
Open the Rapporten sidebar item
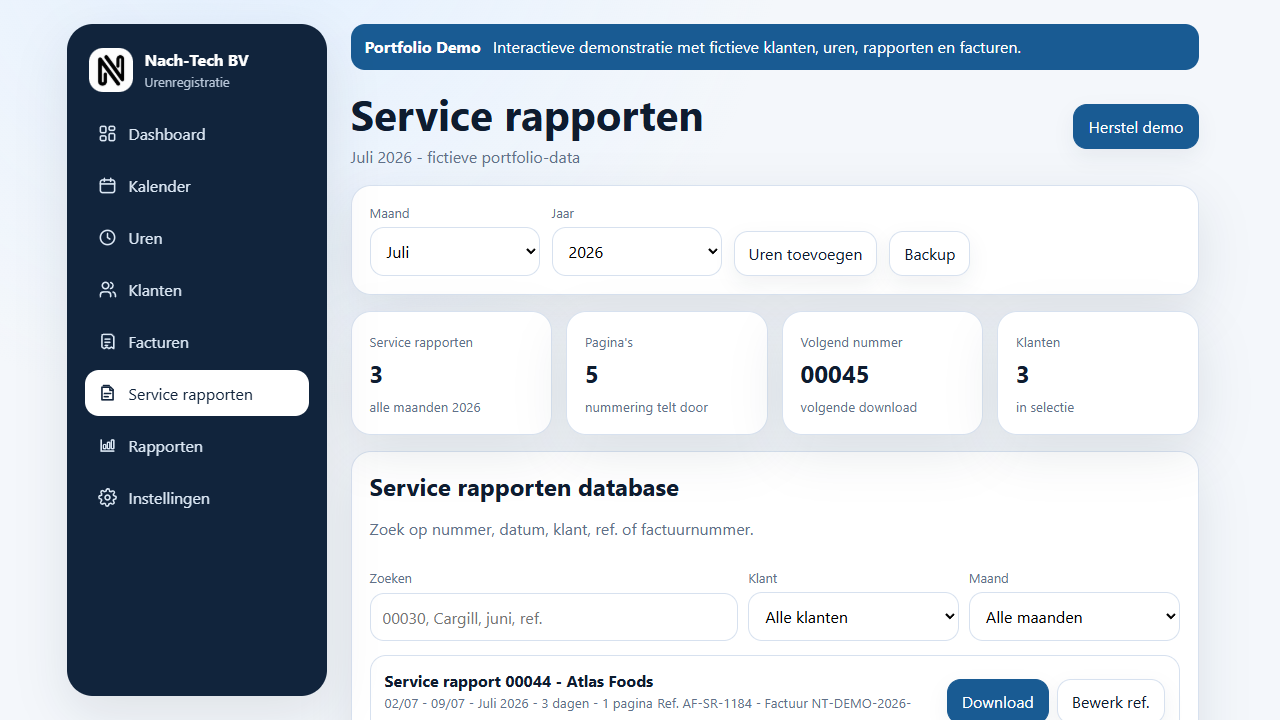click(x=197, y=446)
